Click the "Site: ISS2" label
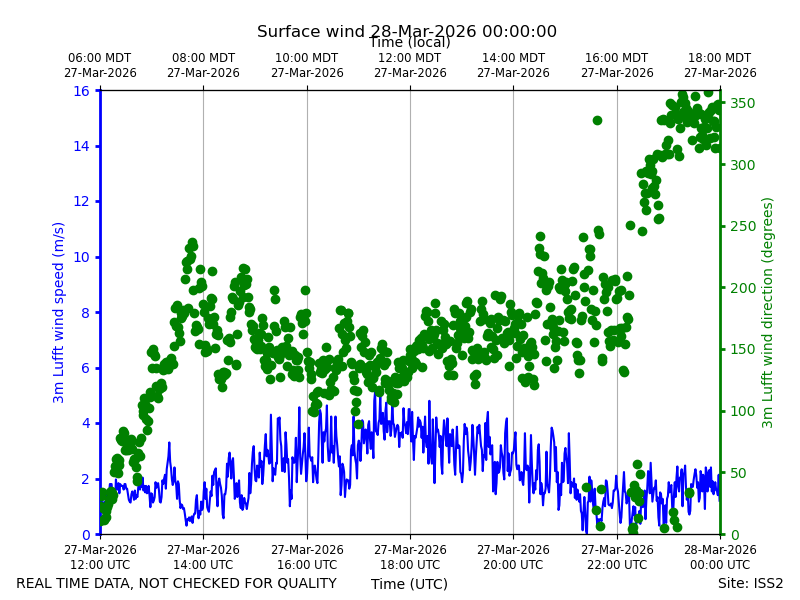The width and height of the screenshot is (800, 600). (750, 583)
